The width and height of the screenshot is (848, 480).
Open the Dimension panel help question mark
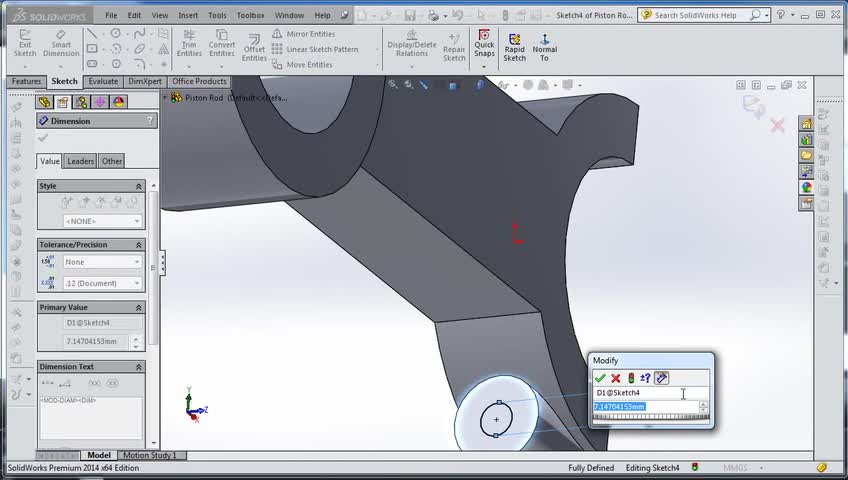[x=150, y=121]
